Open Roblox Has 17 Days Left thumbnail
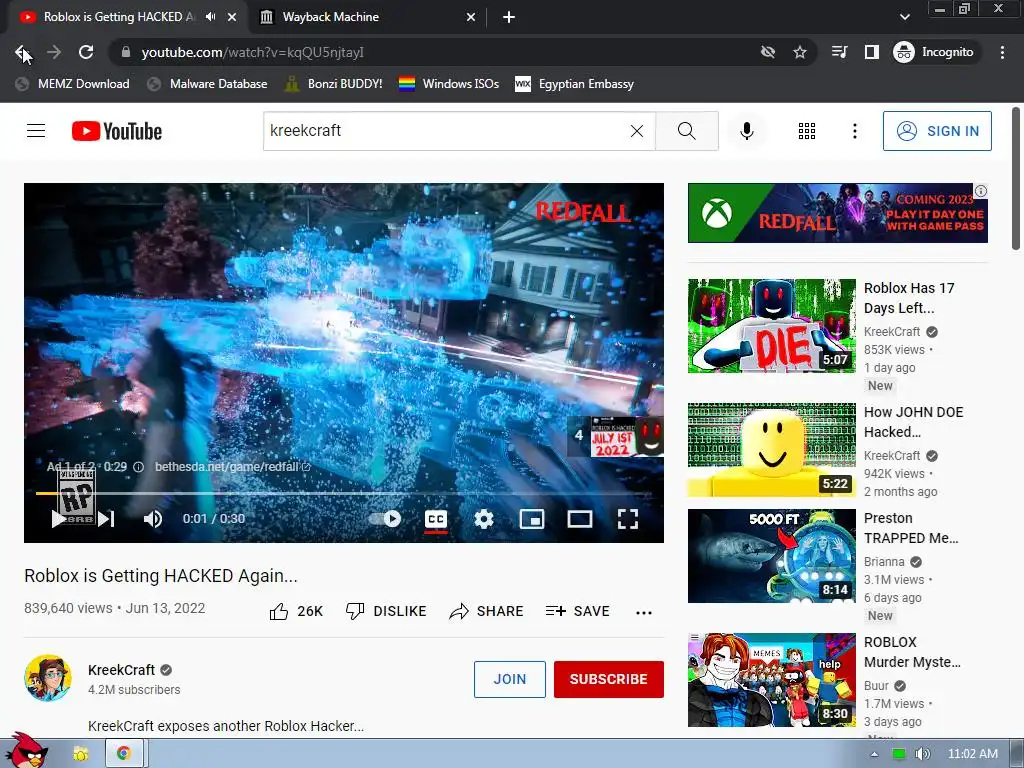This screenshot has height=768, width=1024. click(772, 326)
